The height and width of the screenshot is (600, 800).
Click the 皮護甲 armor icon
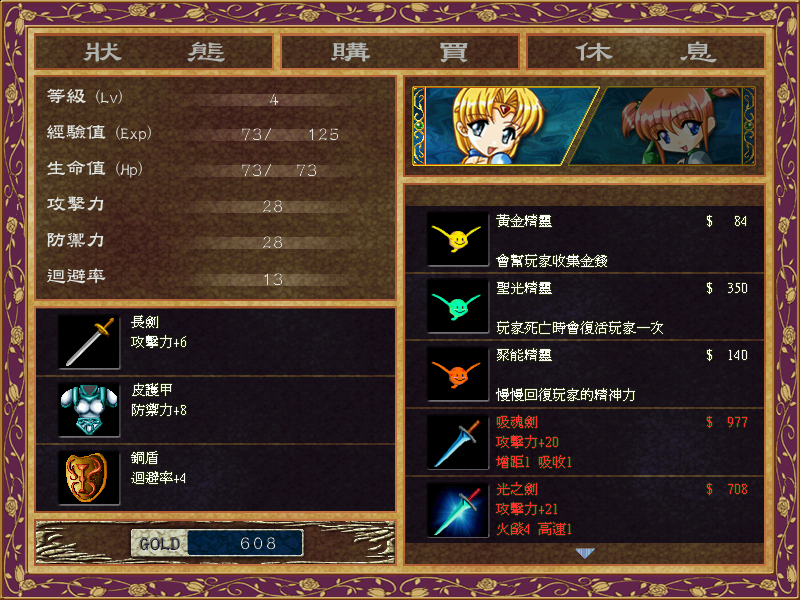[x=89, y=410]
